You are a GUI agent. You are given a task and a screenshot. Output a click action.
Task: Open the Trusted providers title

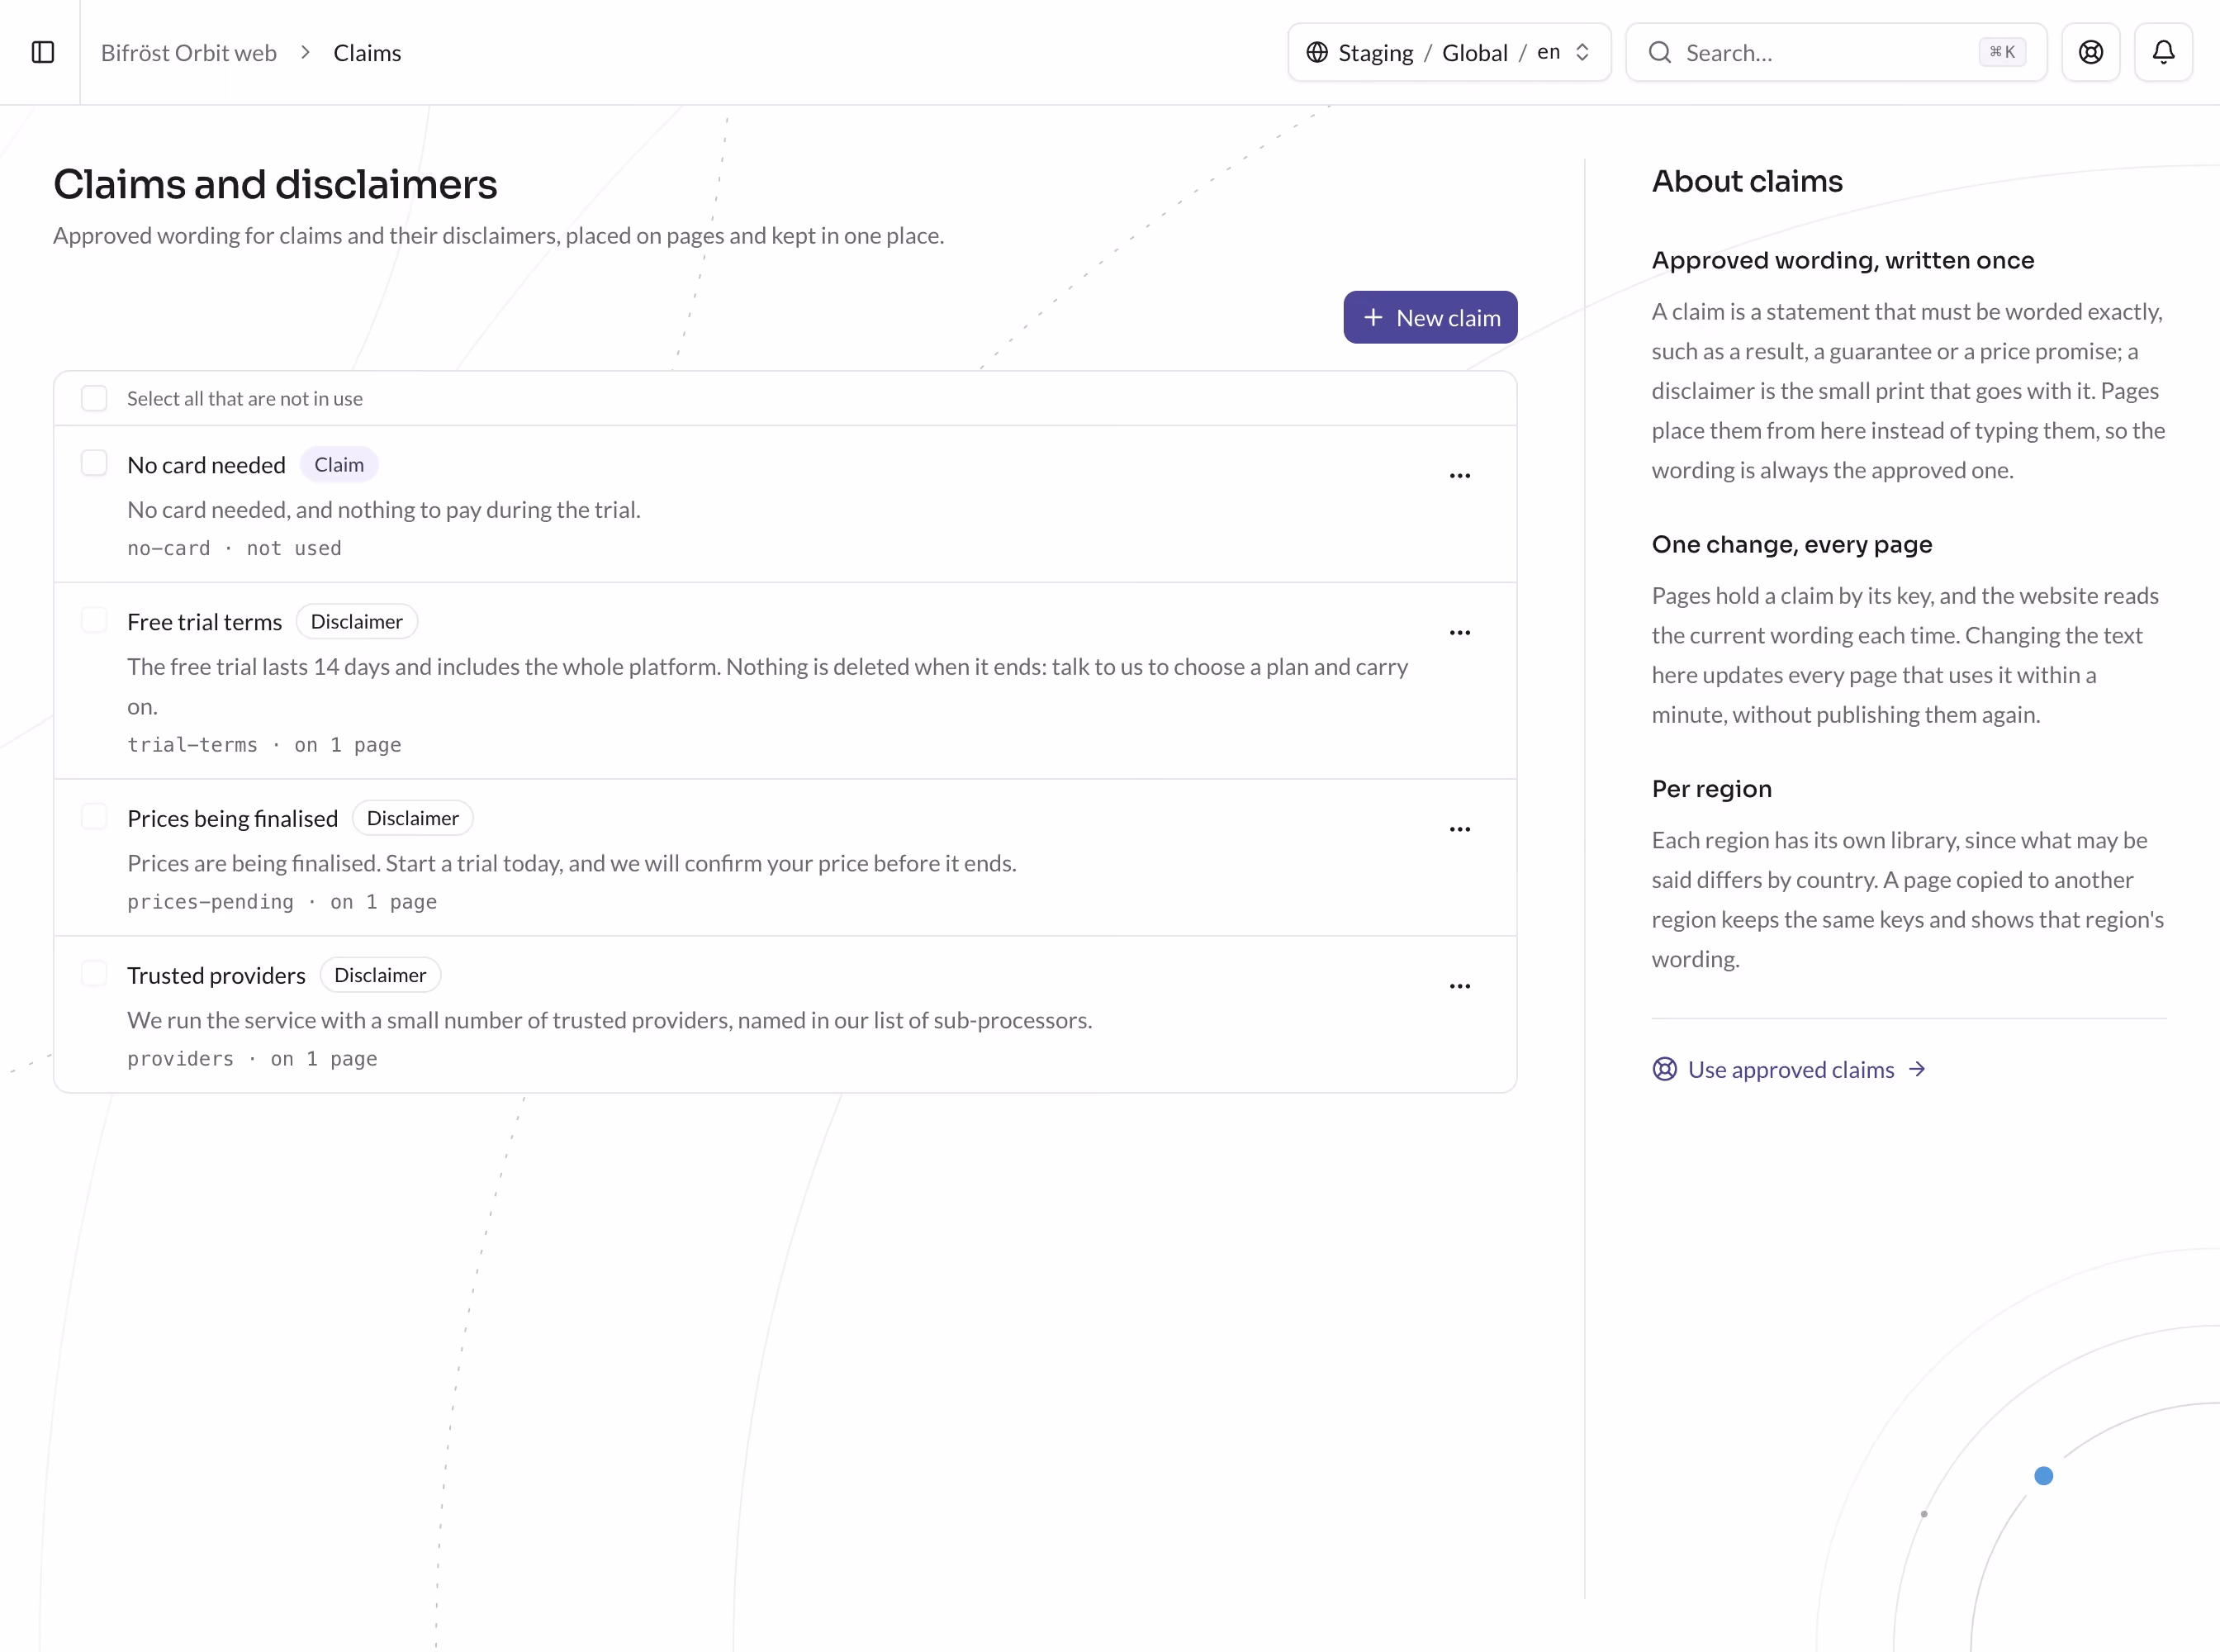[x=216, y=976]
